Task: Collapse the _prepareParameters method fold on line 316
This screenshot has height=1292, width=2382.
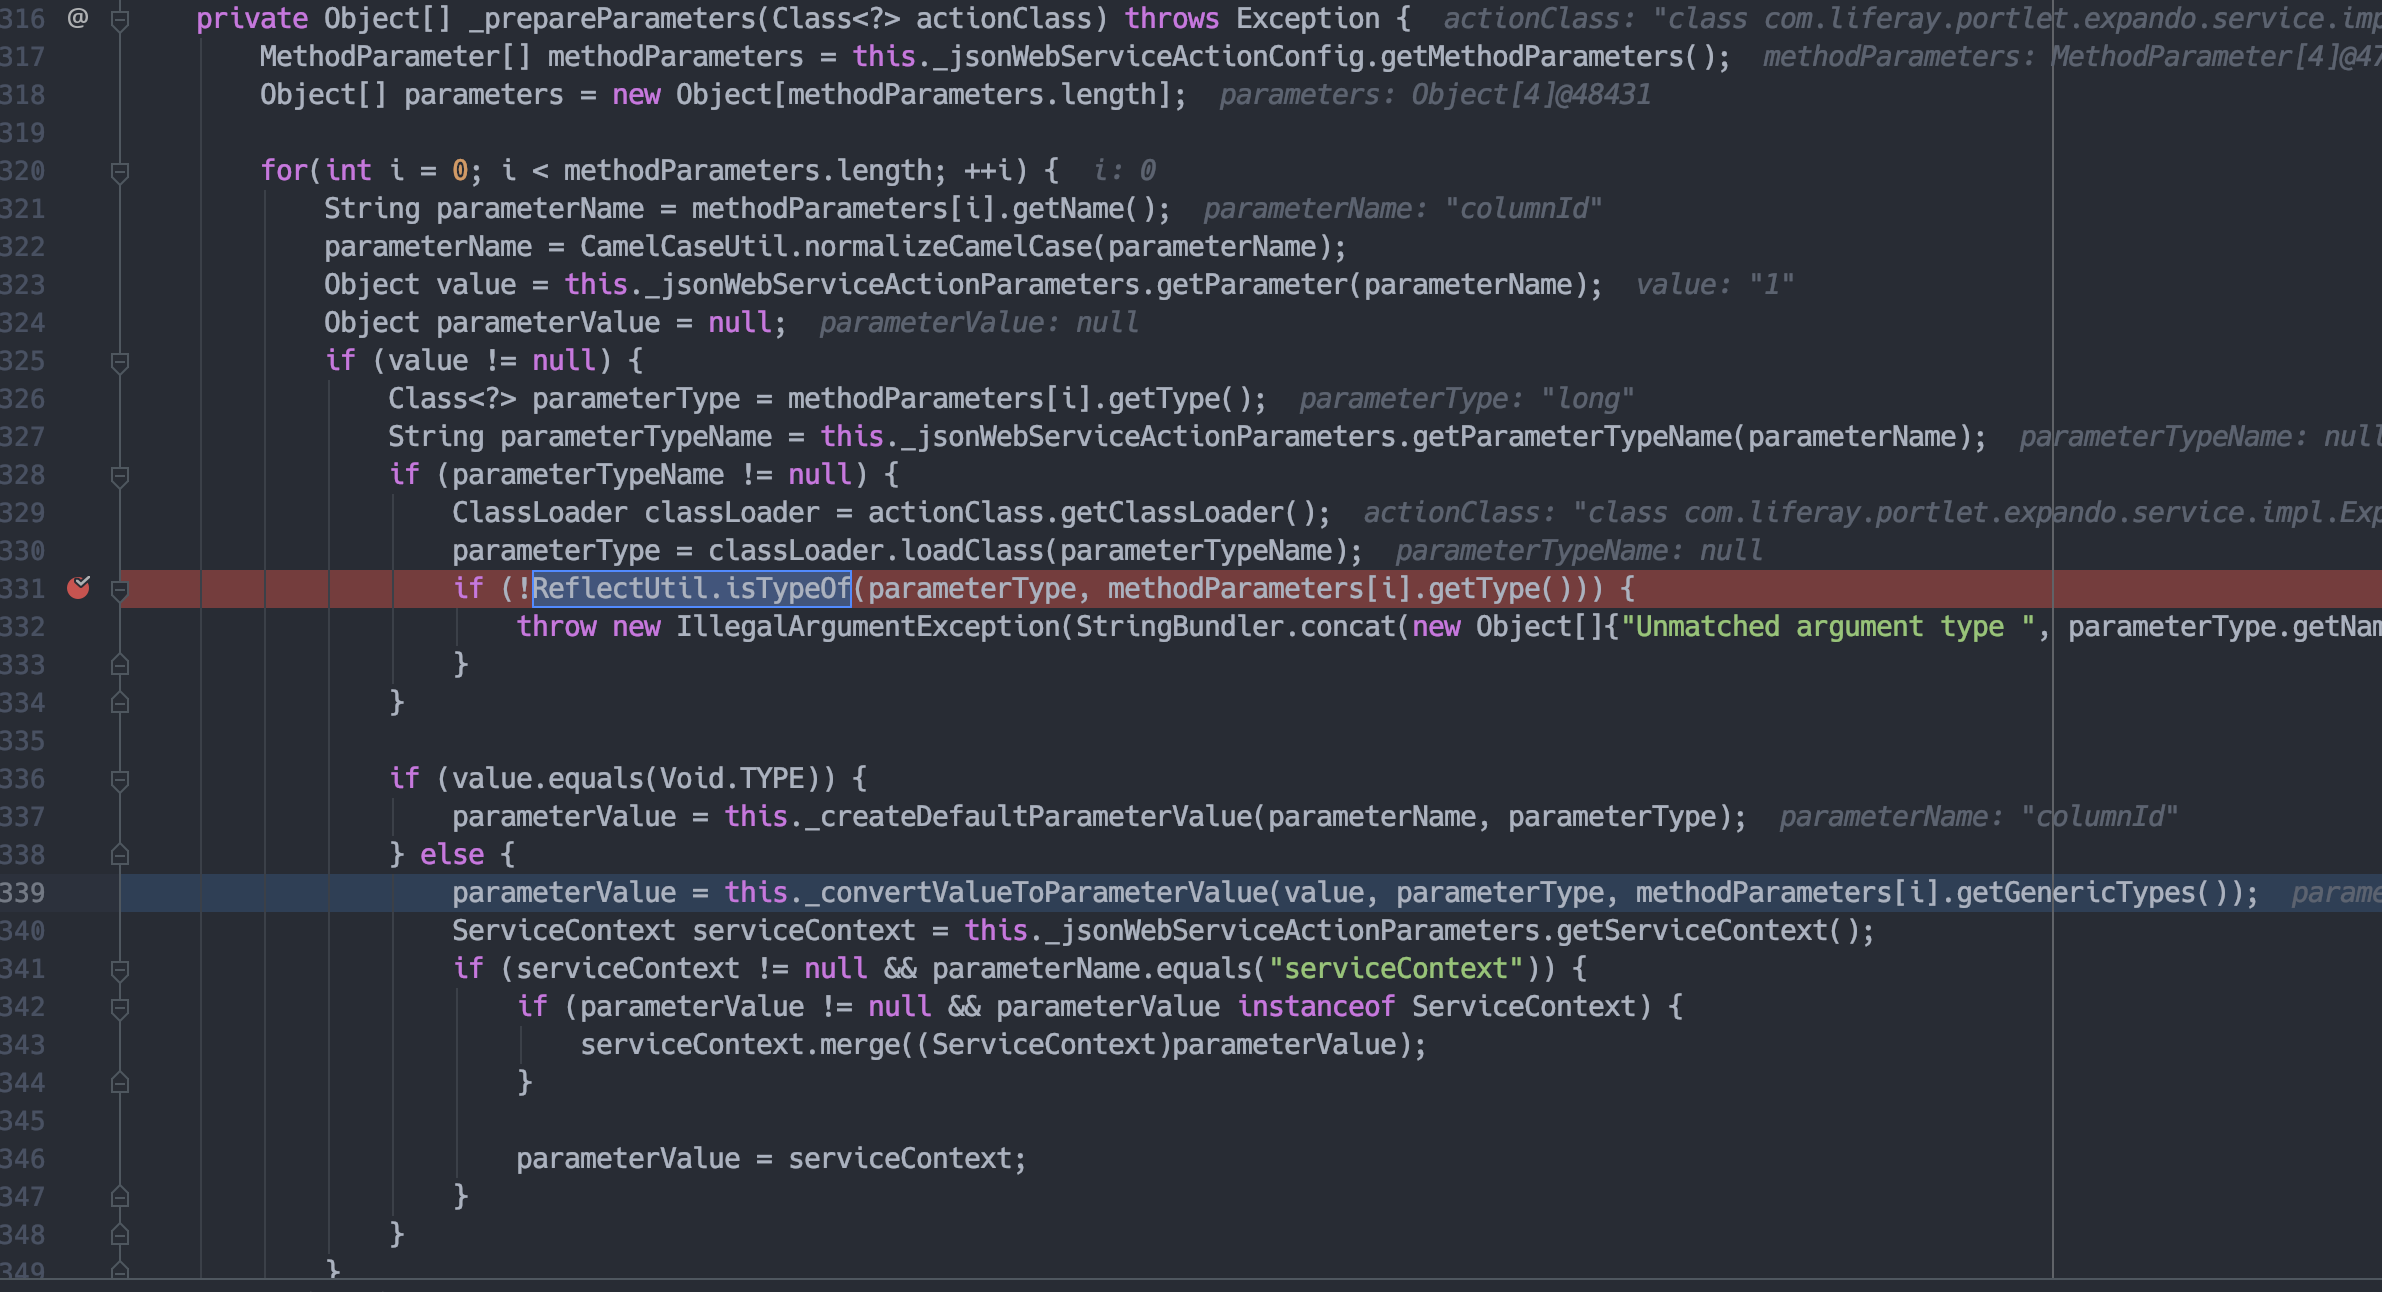Action: (120, 19)
